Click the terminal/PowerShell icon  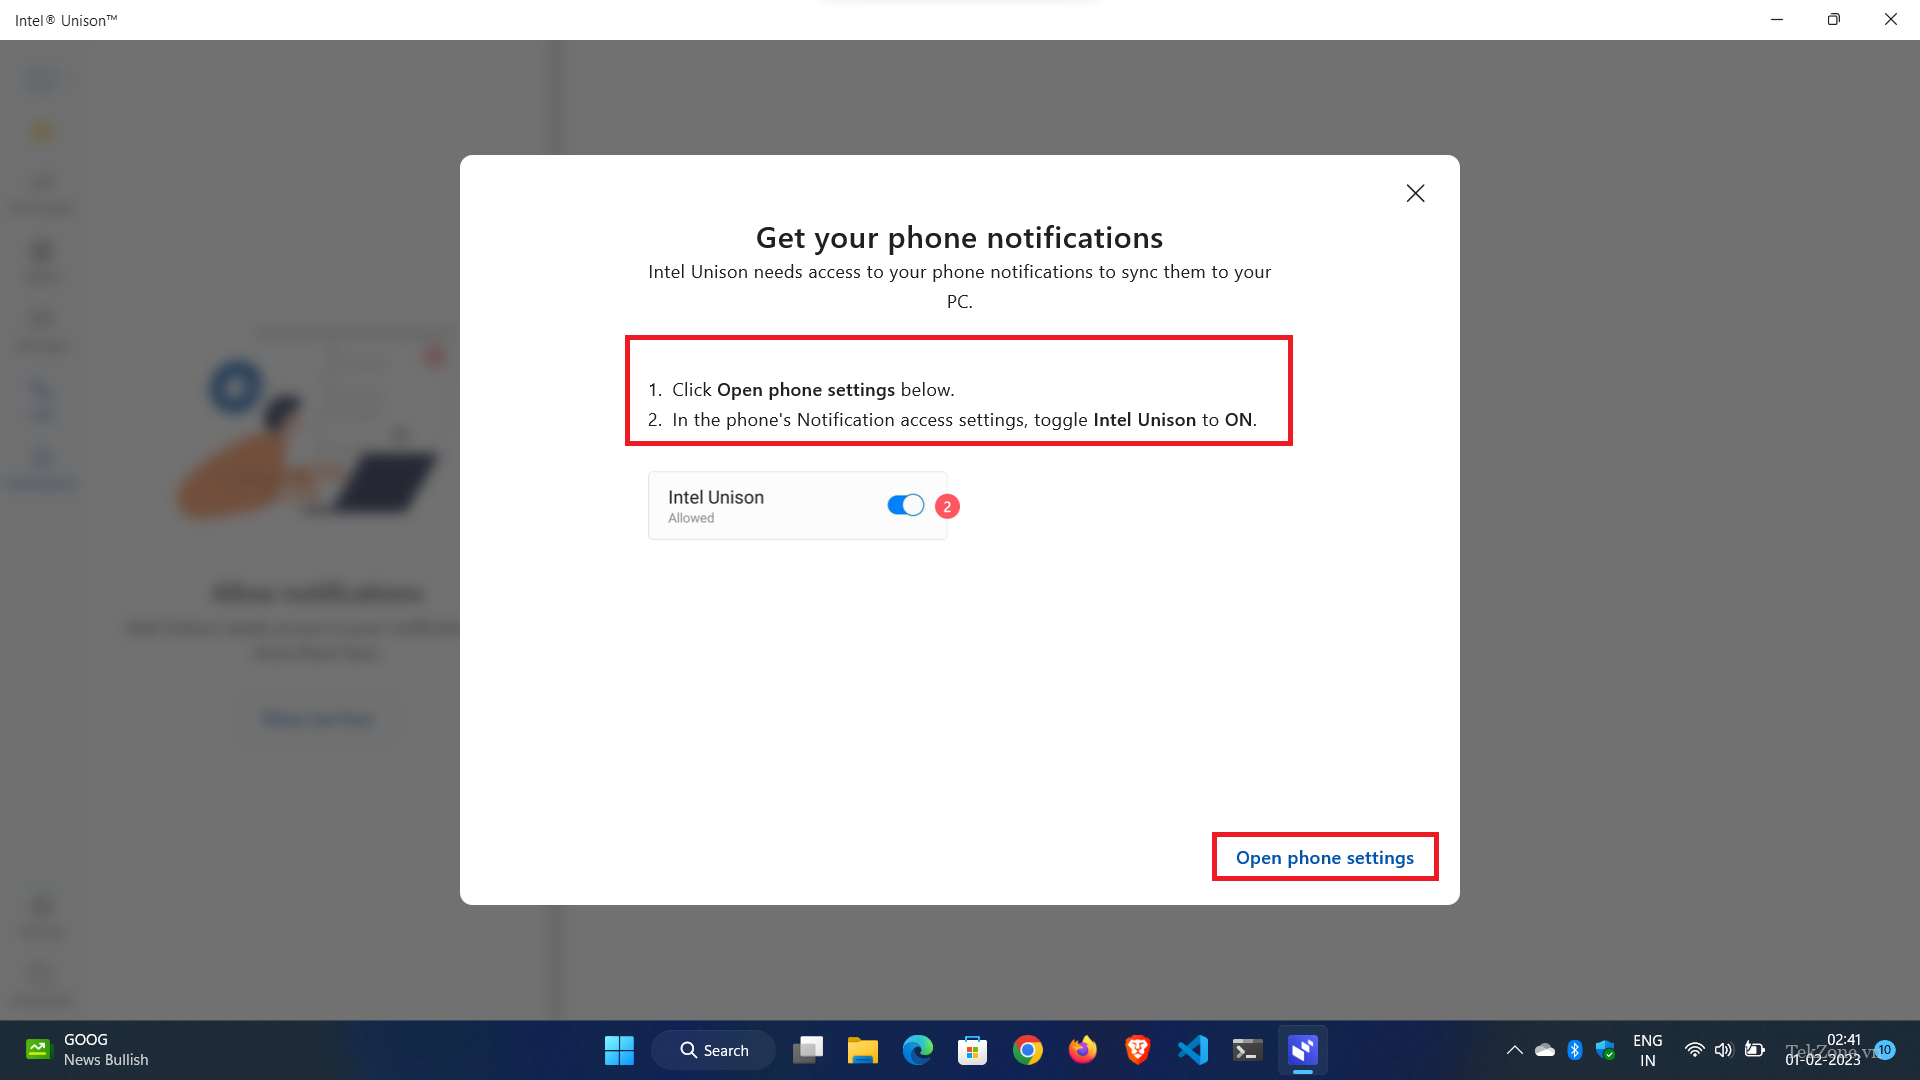point(1247,1048)
